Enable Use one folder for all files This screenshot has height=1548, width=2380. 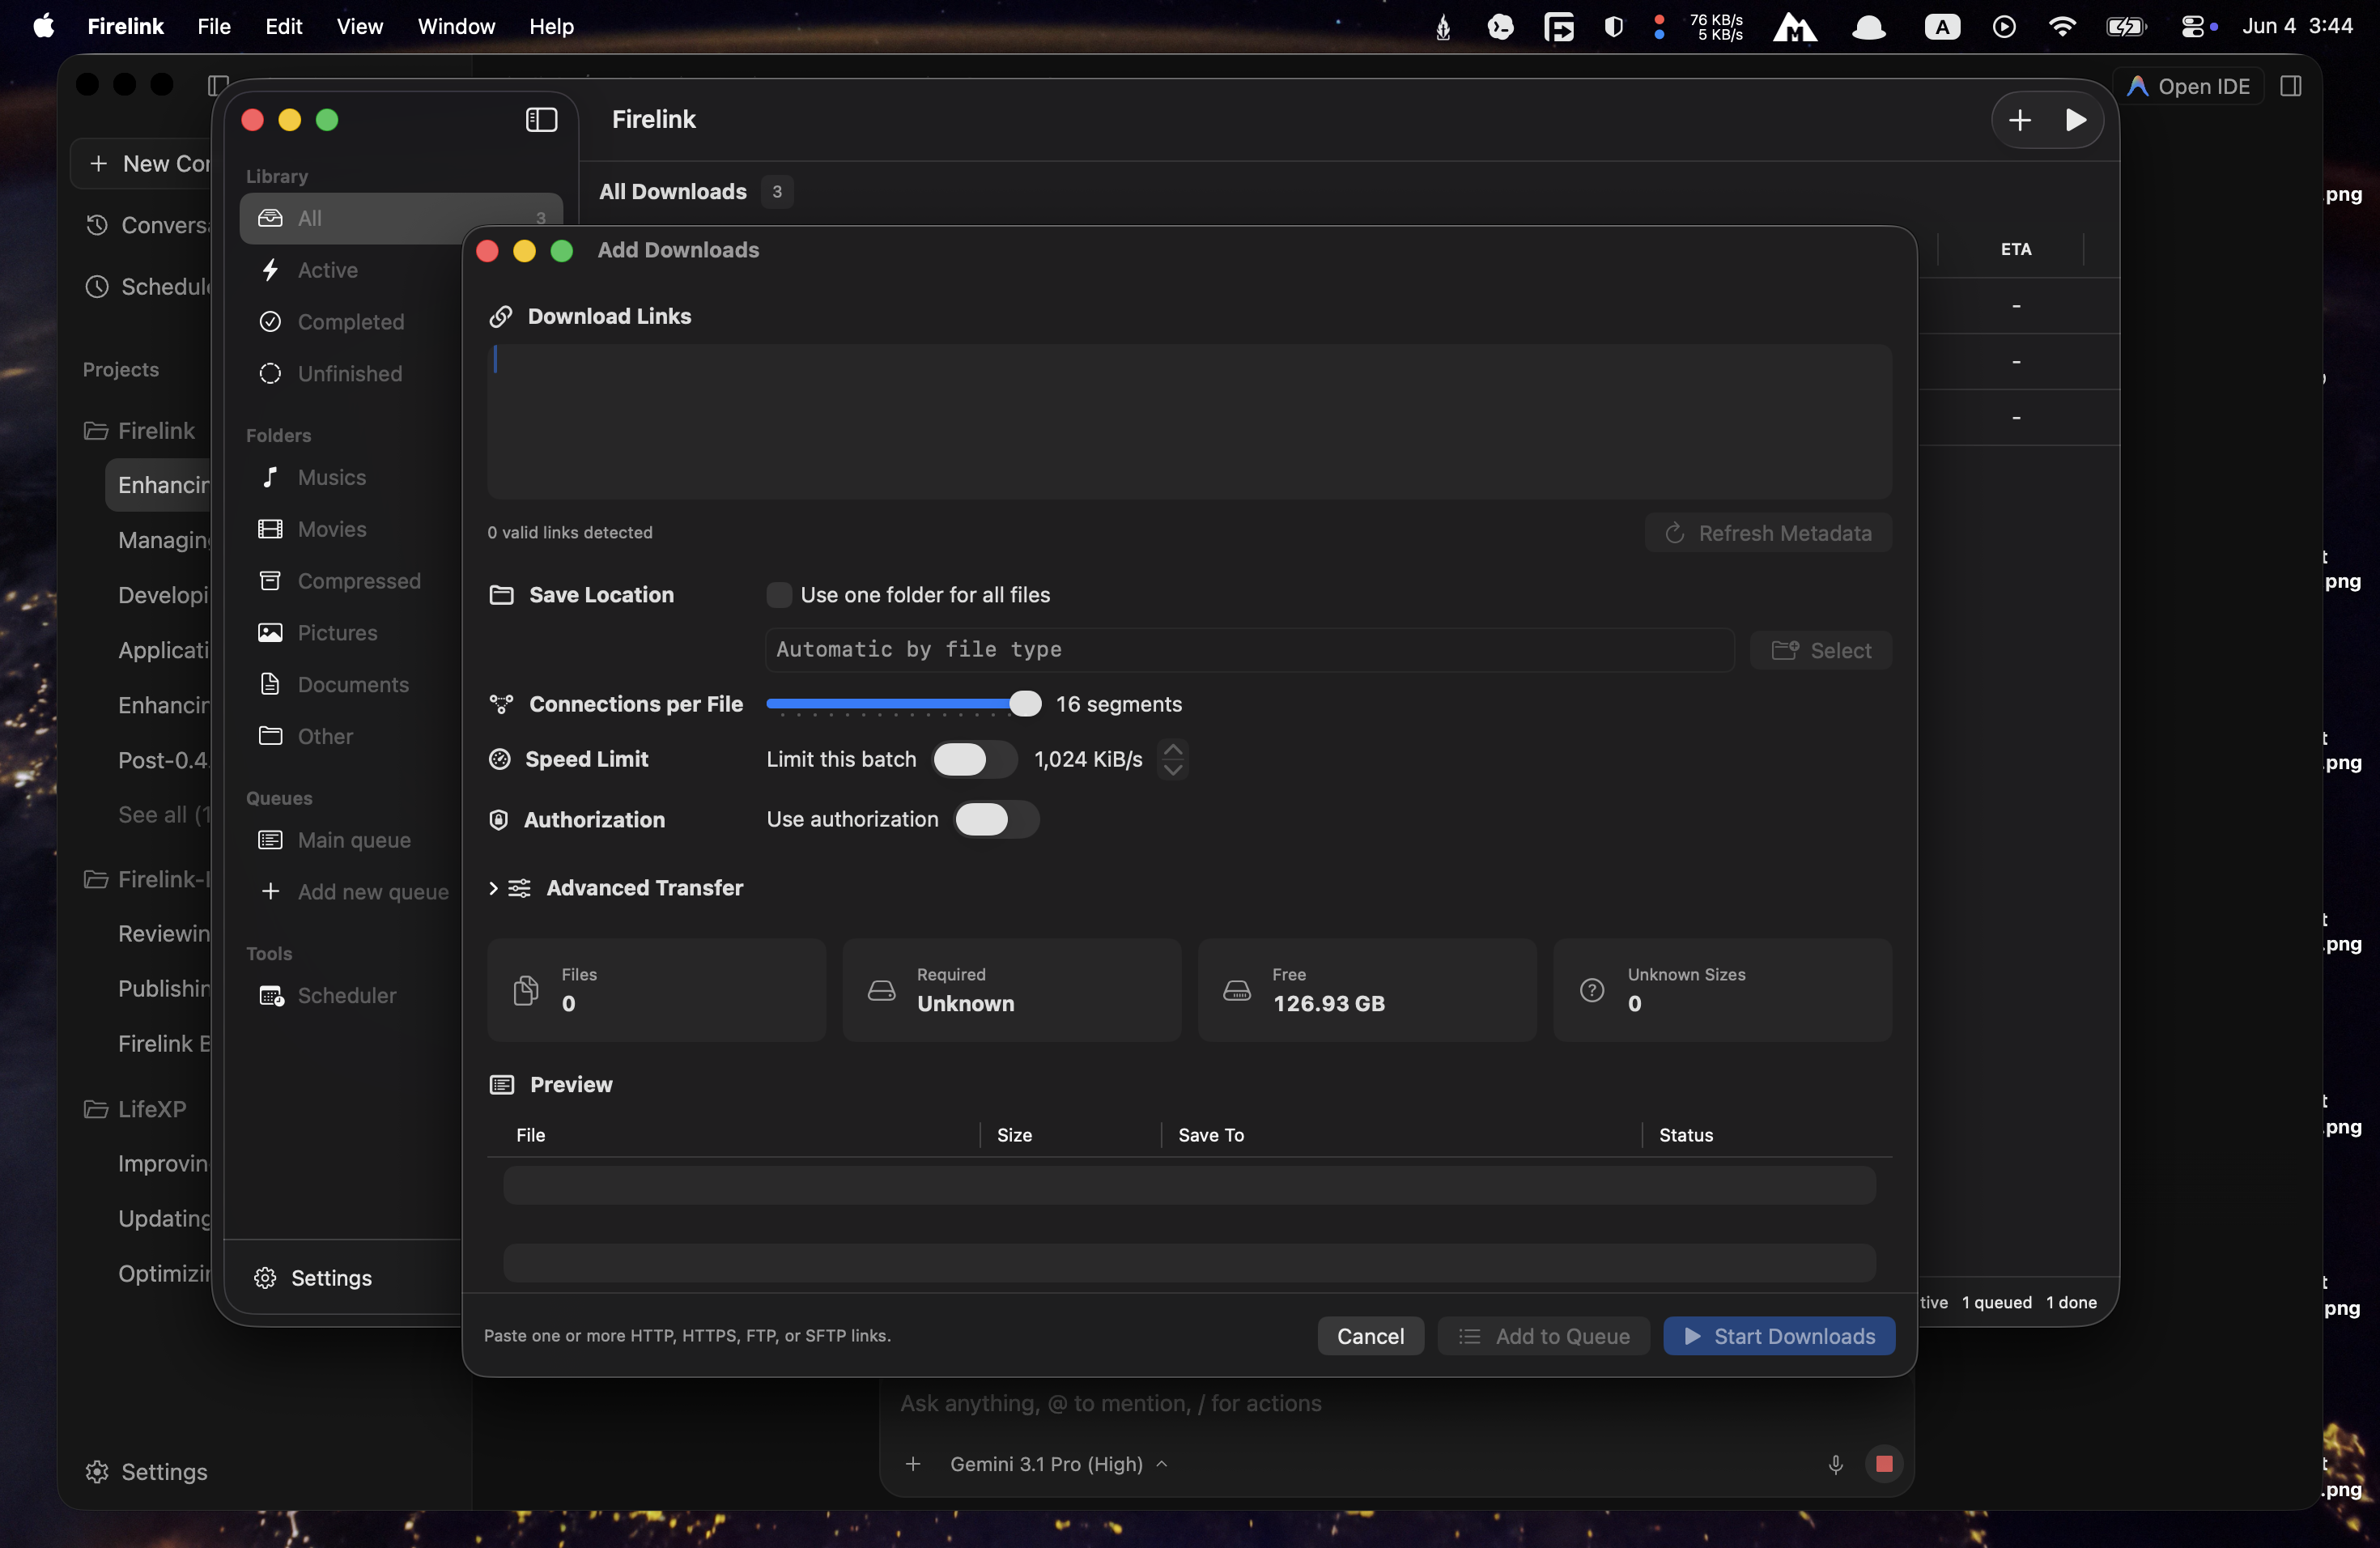coord(779,595)
